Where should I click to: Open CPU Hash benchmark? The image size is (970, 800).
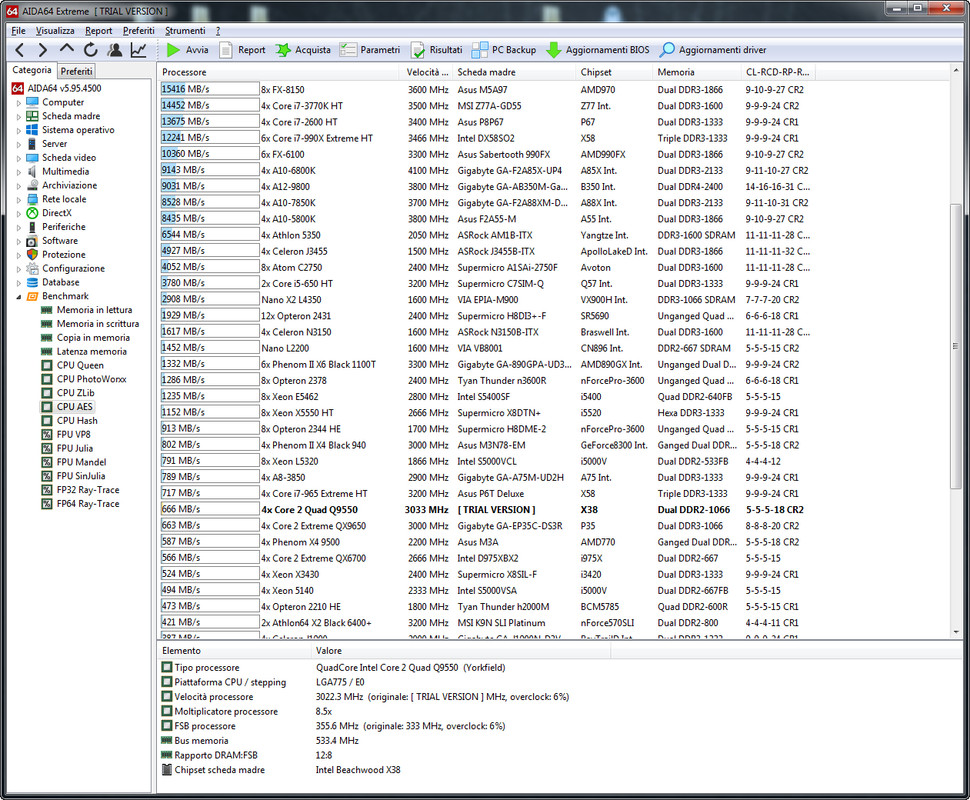[x=77, y=421]
